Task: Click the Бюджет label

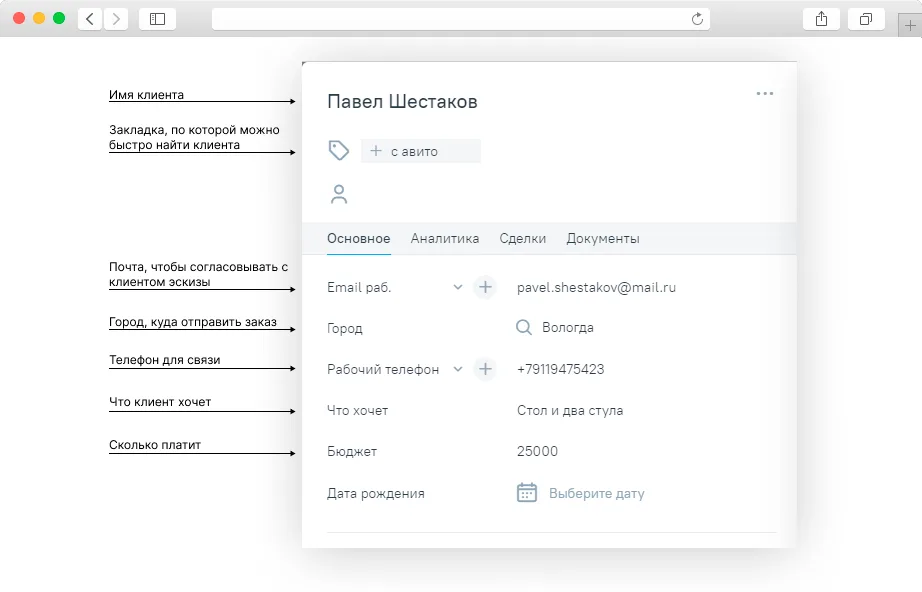Action: 352,451
